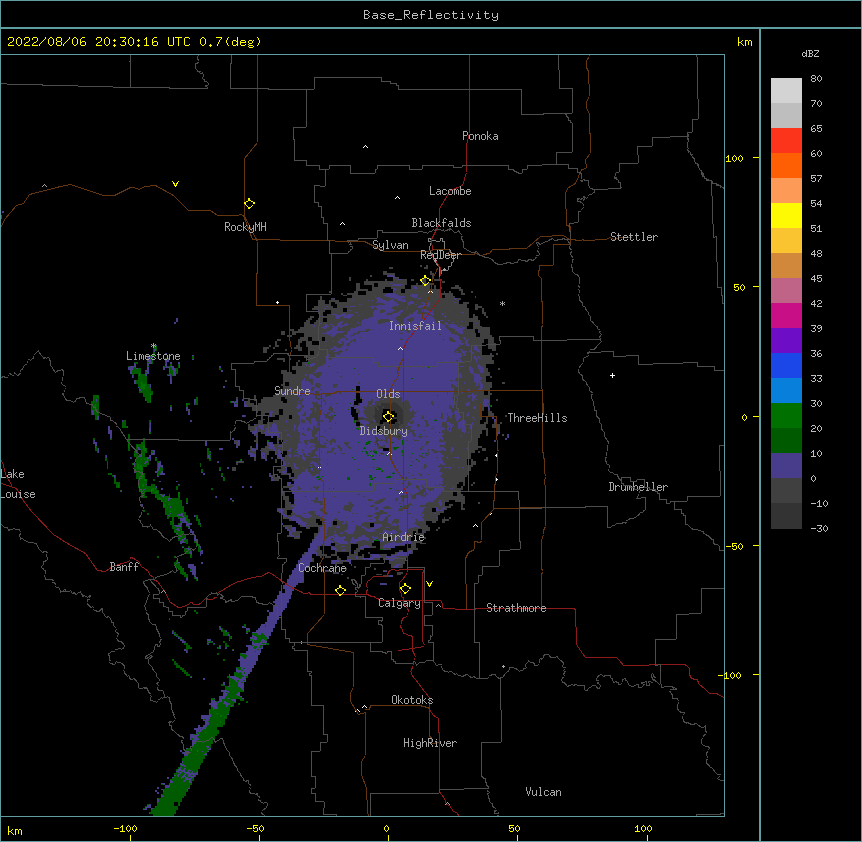Click the -30 value on dBZ scale
Image resolution: width=862 pixels, height=842 pixels.
click(x=819, y=528)
